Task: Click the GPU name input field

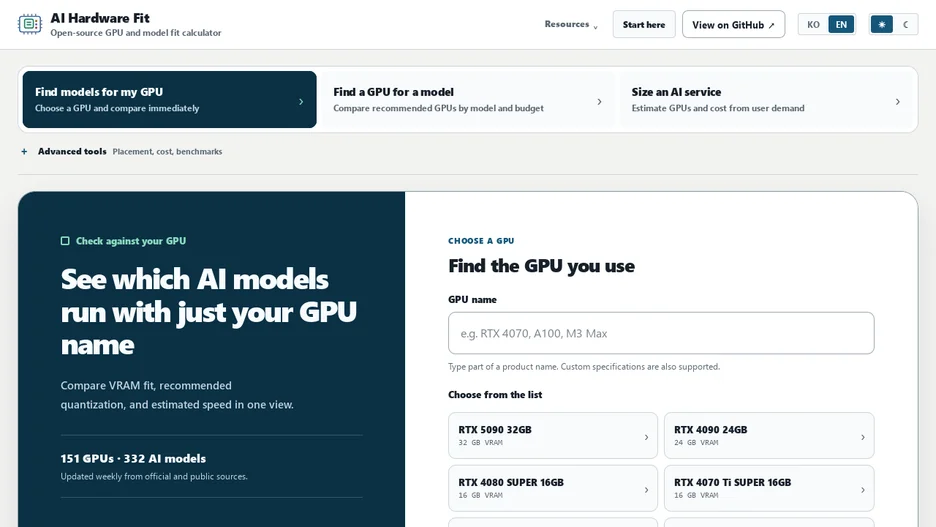Action: [661, 333]
